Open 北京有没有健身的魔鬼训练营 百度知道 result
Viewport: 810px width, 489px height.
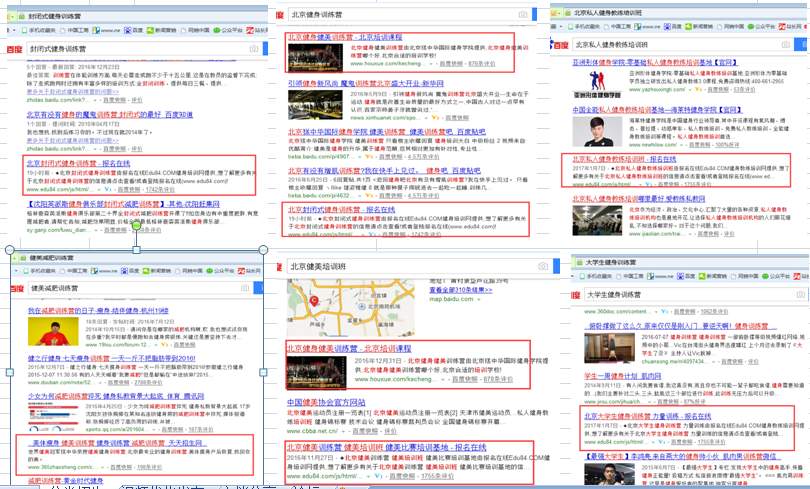pyautogui.click(x=110, y=115)
